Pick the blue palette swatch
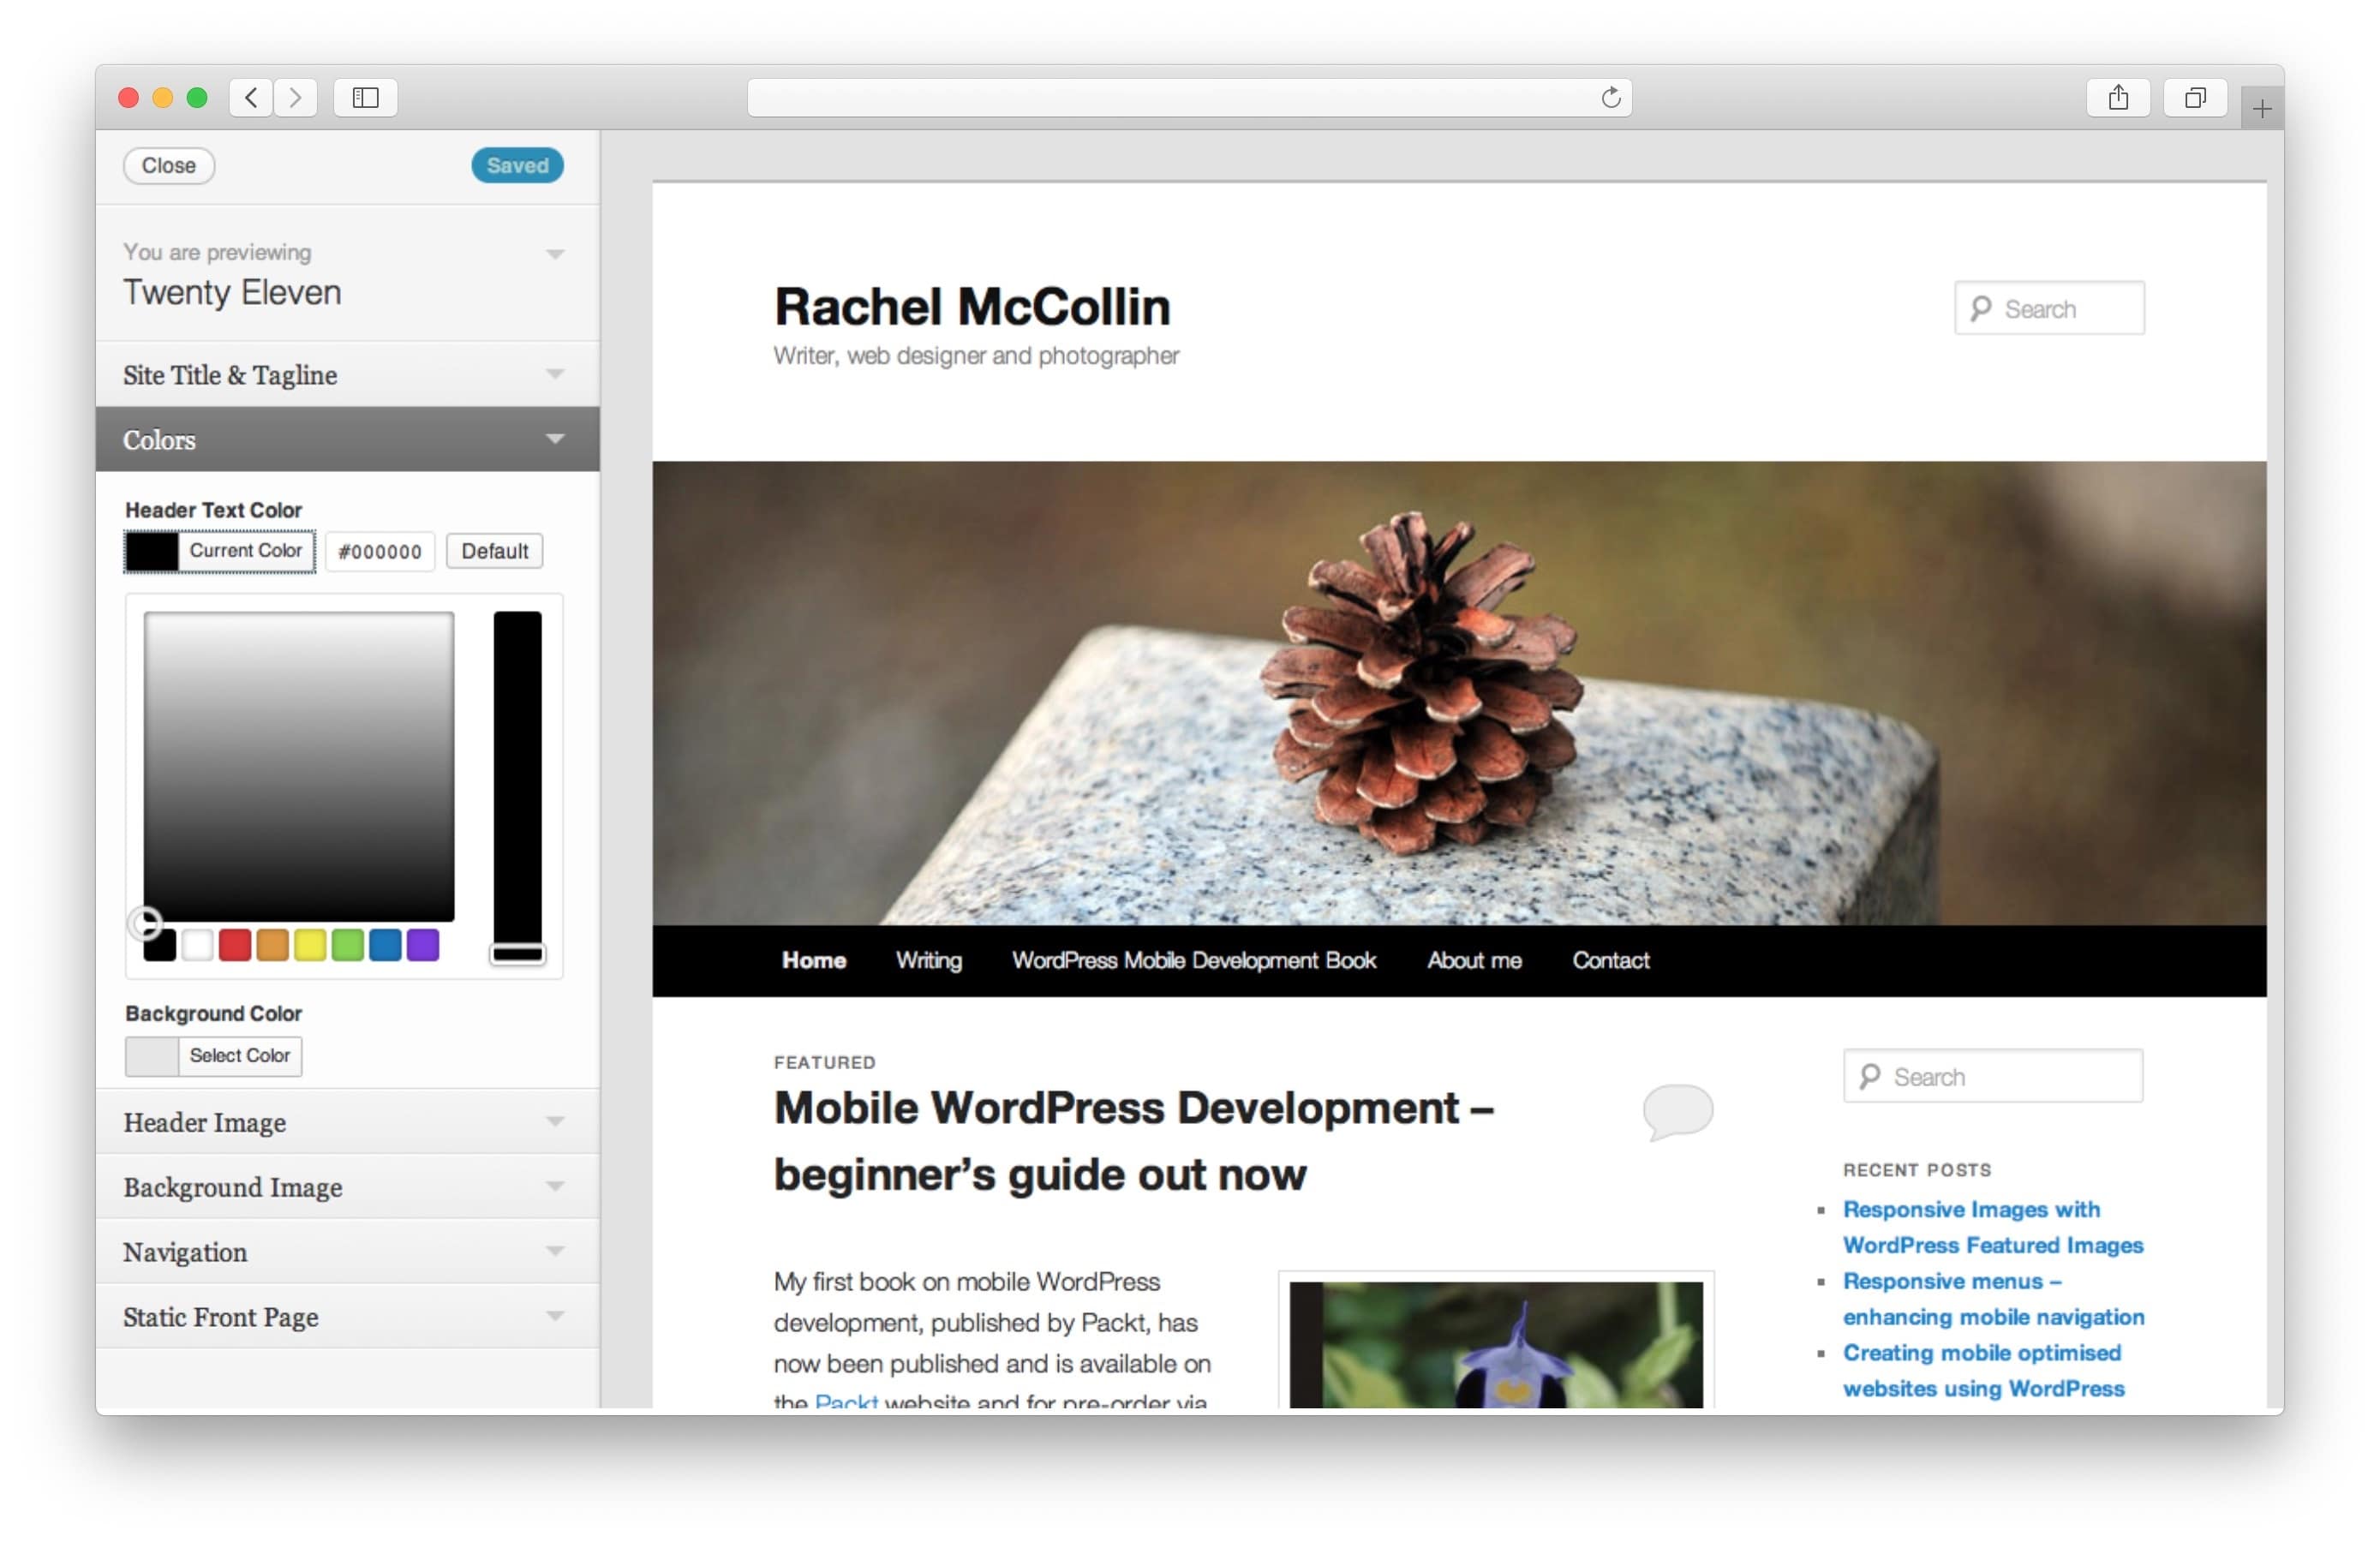The image size is (2380, 1542). click(x=385, y=945)
